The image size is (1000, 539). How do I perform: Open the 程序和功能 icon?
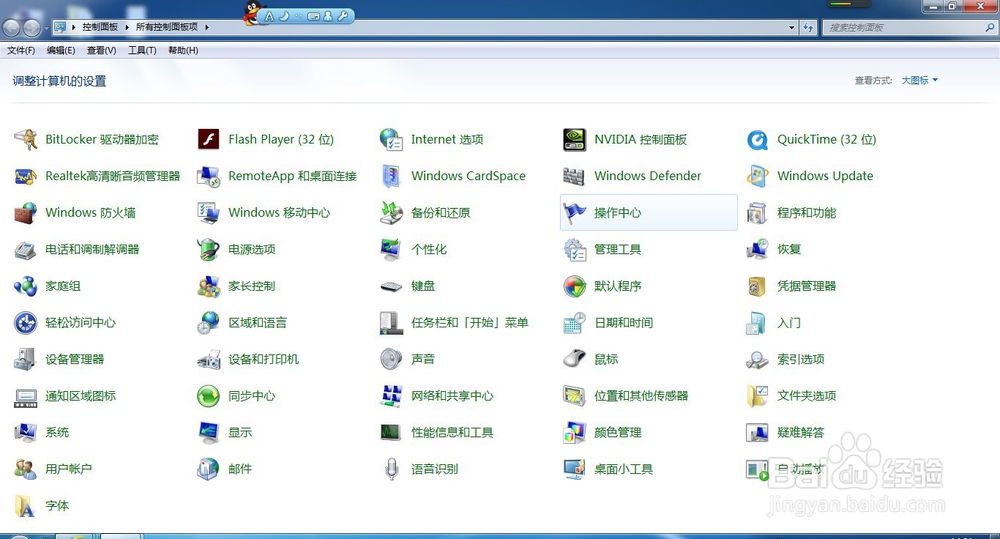(757, 213)
